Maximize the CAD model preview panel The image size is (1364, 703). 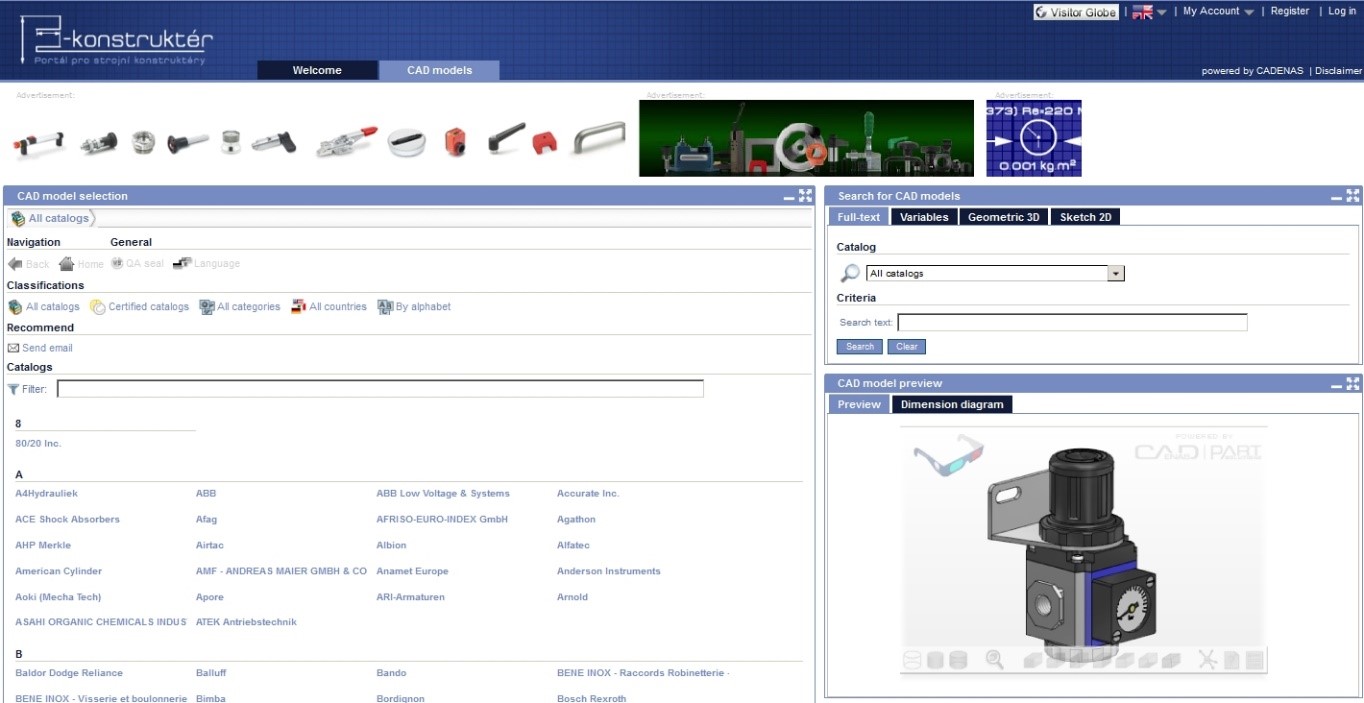1353,383
